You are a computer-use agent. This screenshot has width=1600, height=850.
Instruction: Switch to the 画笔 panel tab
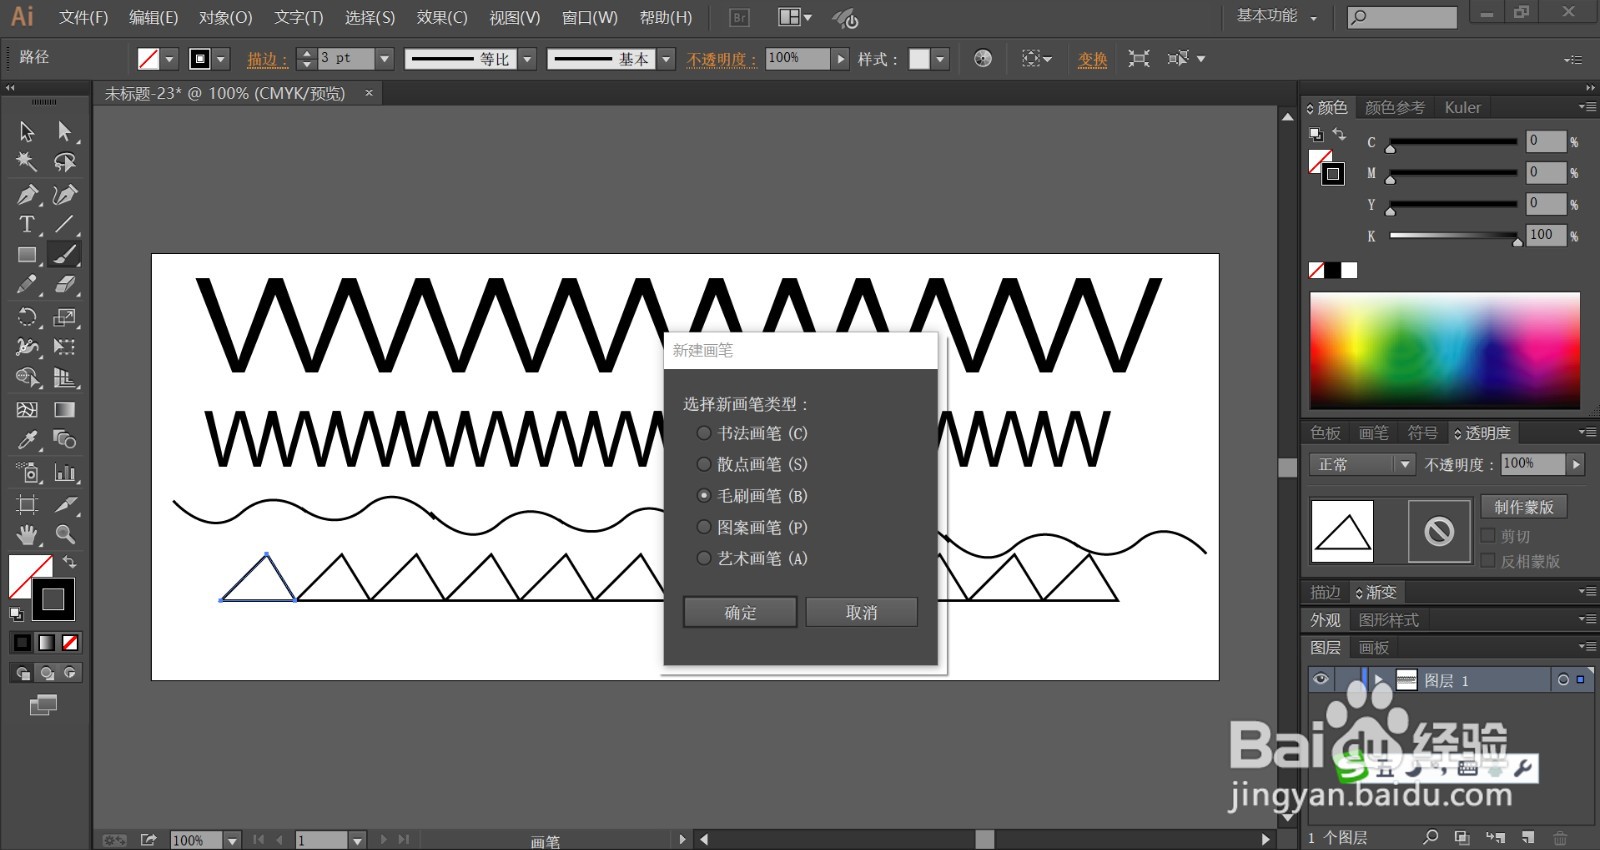pyautogui.click(x=1373, y=433)
